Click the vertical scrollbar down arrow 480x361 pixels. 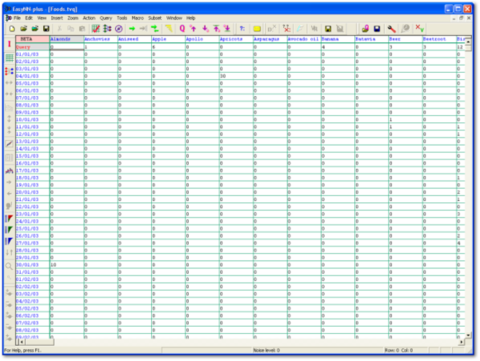click(x=468, y=335)
